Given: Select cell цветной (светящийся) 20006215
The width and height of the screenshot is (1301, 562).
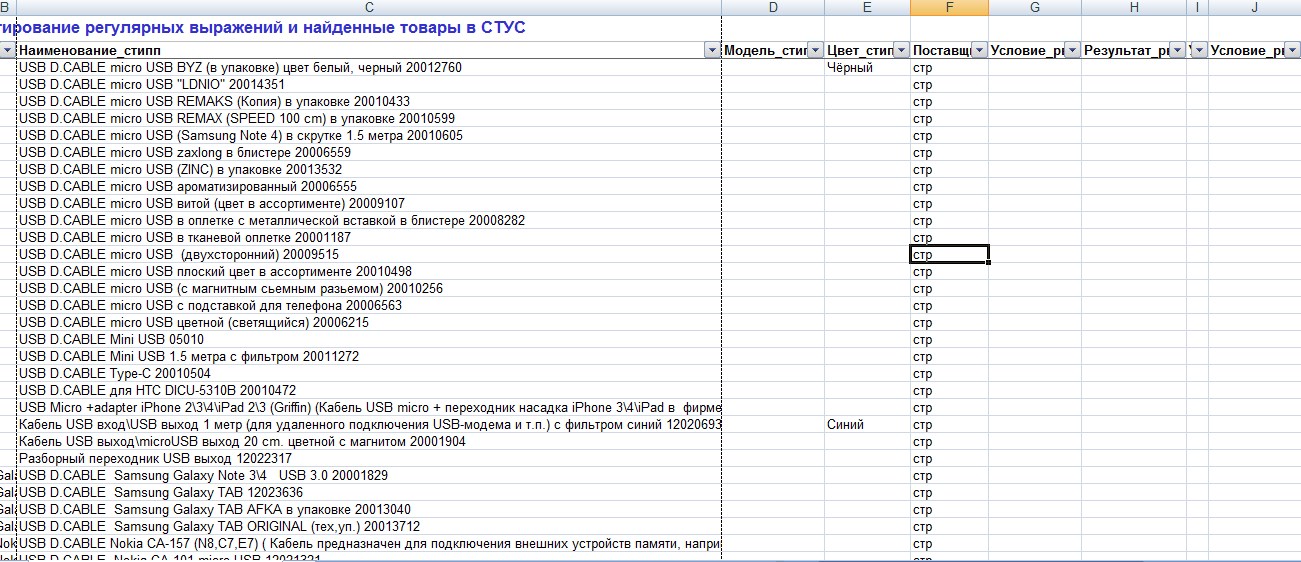Looking at the screenshot, I should pos(369,323).
